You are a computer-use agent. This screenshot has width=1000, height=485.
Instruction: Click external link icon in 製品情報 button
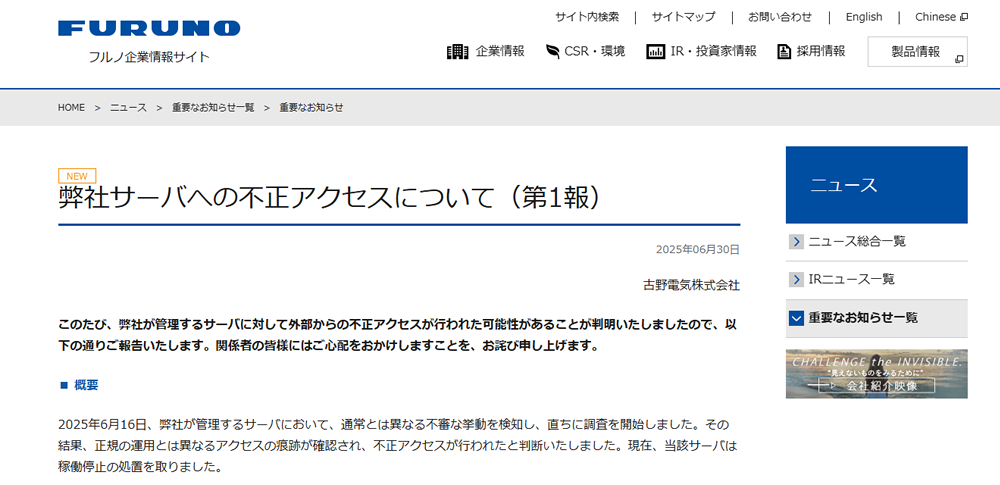959,59
